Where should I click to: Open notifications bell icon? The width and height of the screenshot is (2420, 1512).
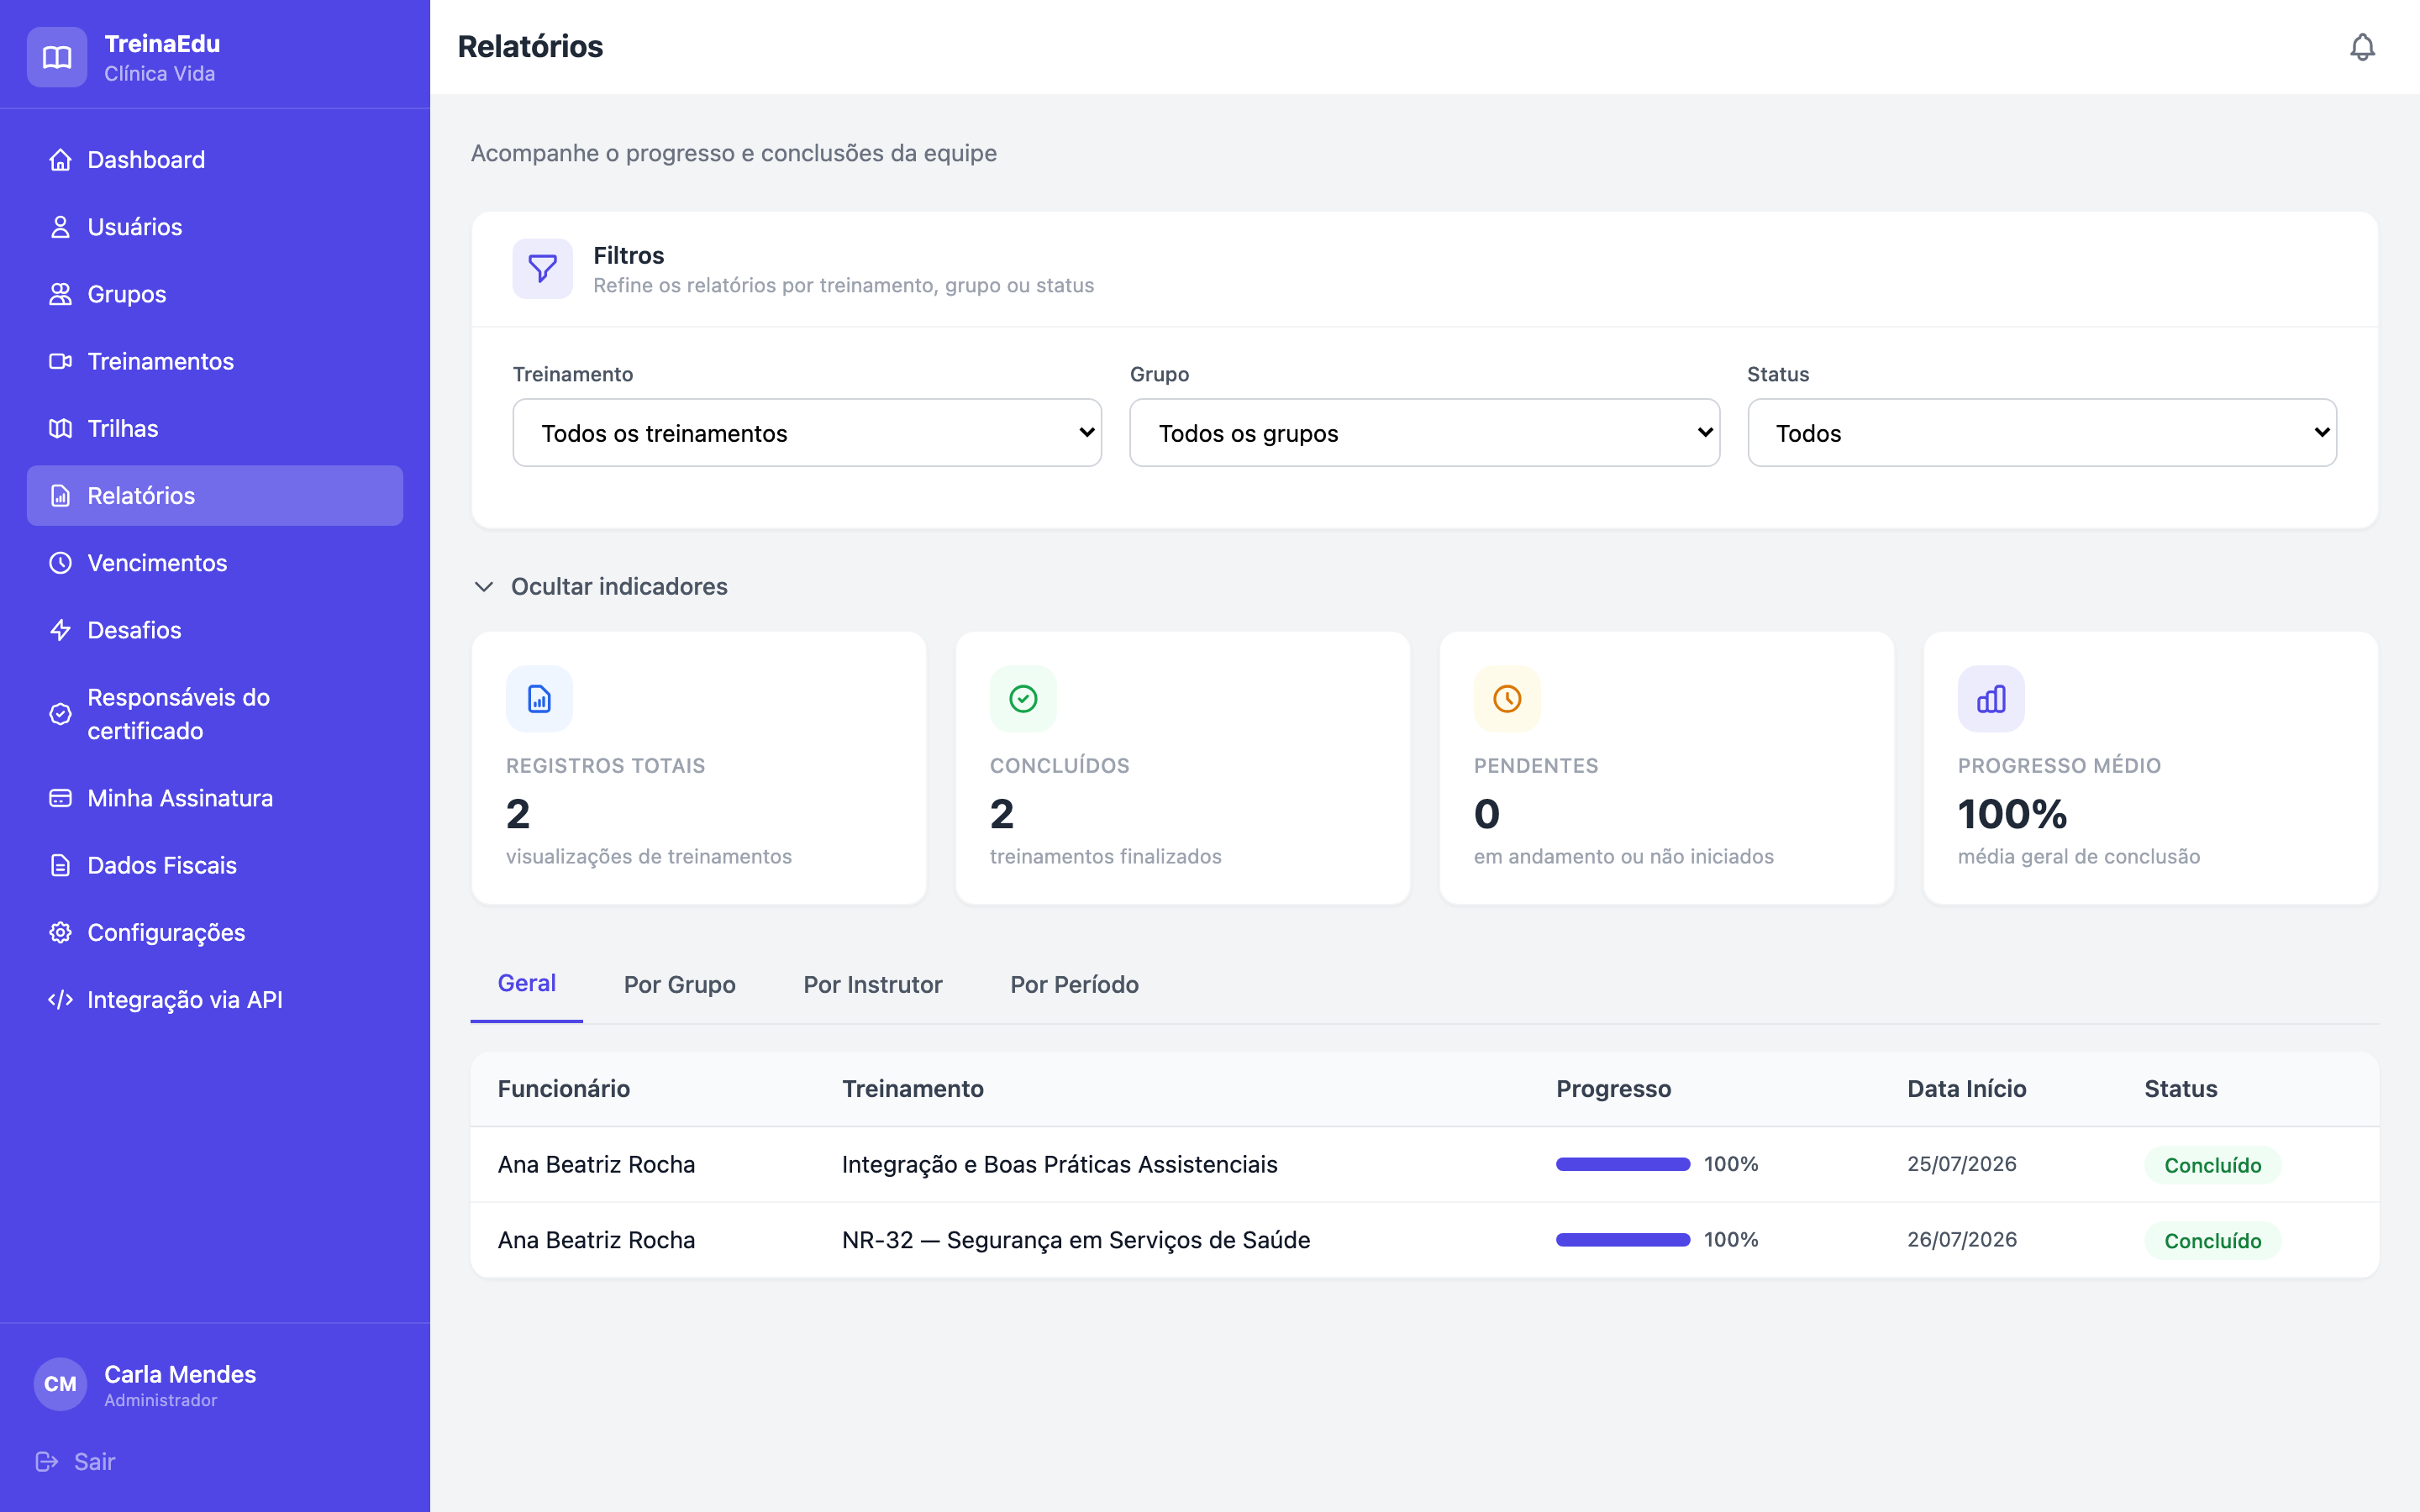pyautogui.click(x=2362, y=47)
